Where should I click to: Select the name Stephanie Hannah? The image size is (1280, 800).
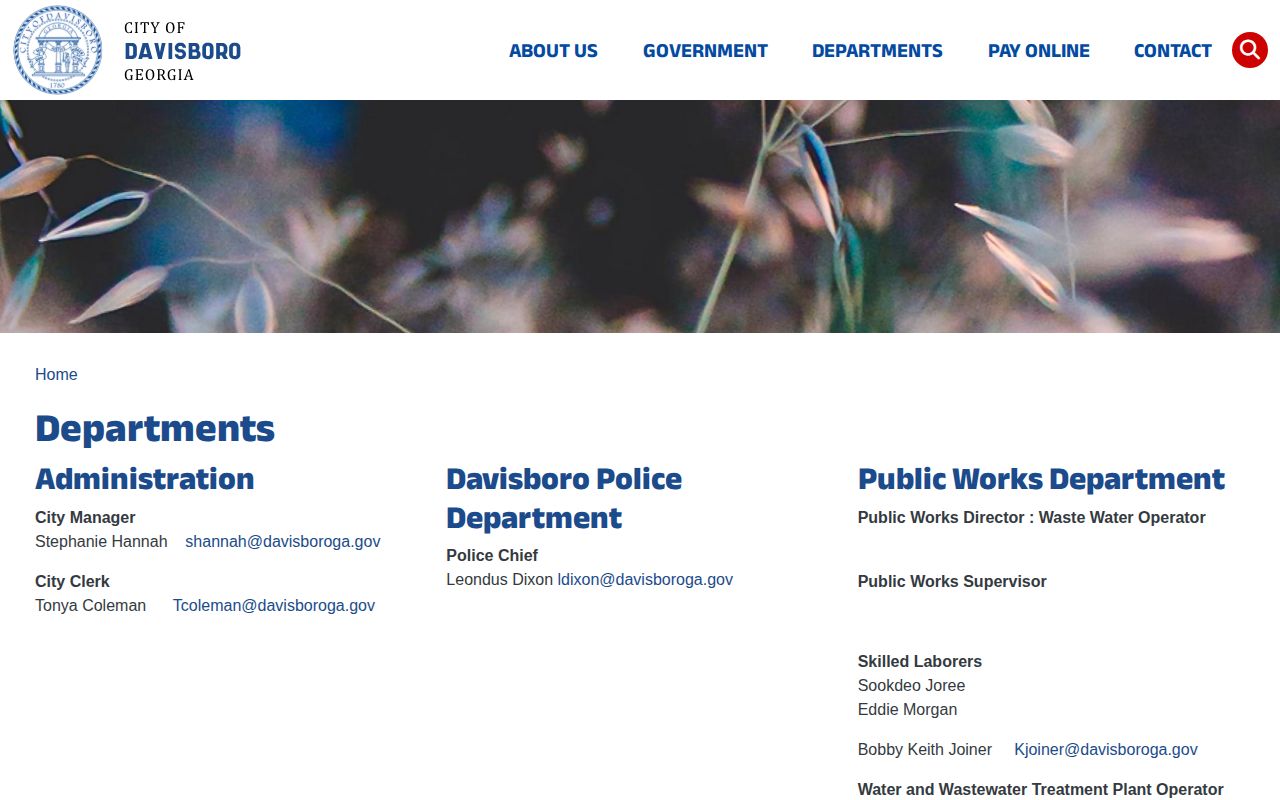click(101, 541)
